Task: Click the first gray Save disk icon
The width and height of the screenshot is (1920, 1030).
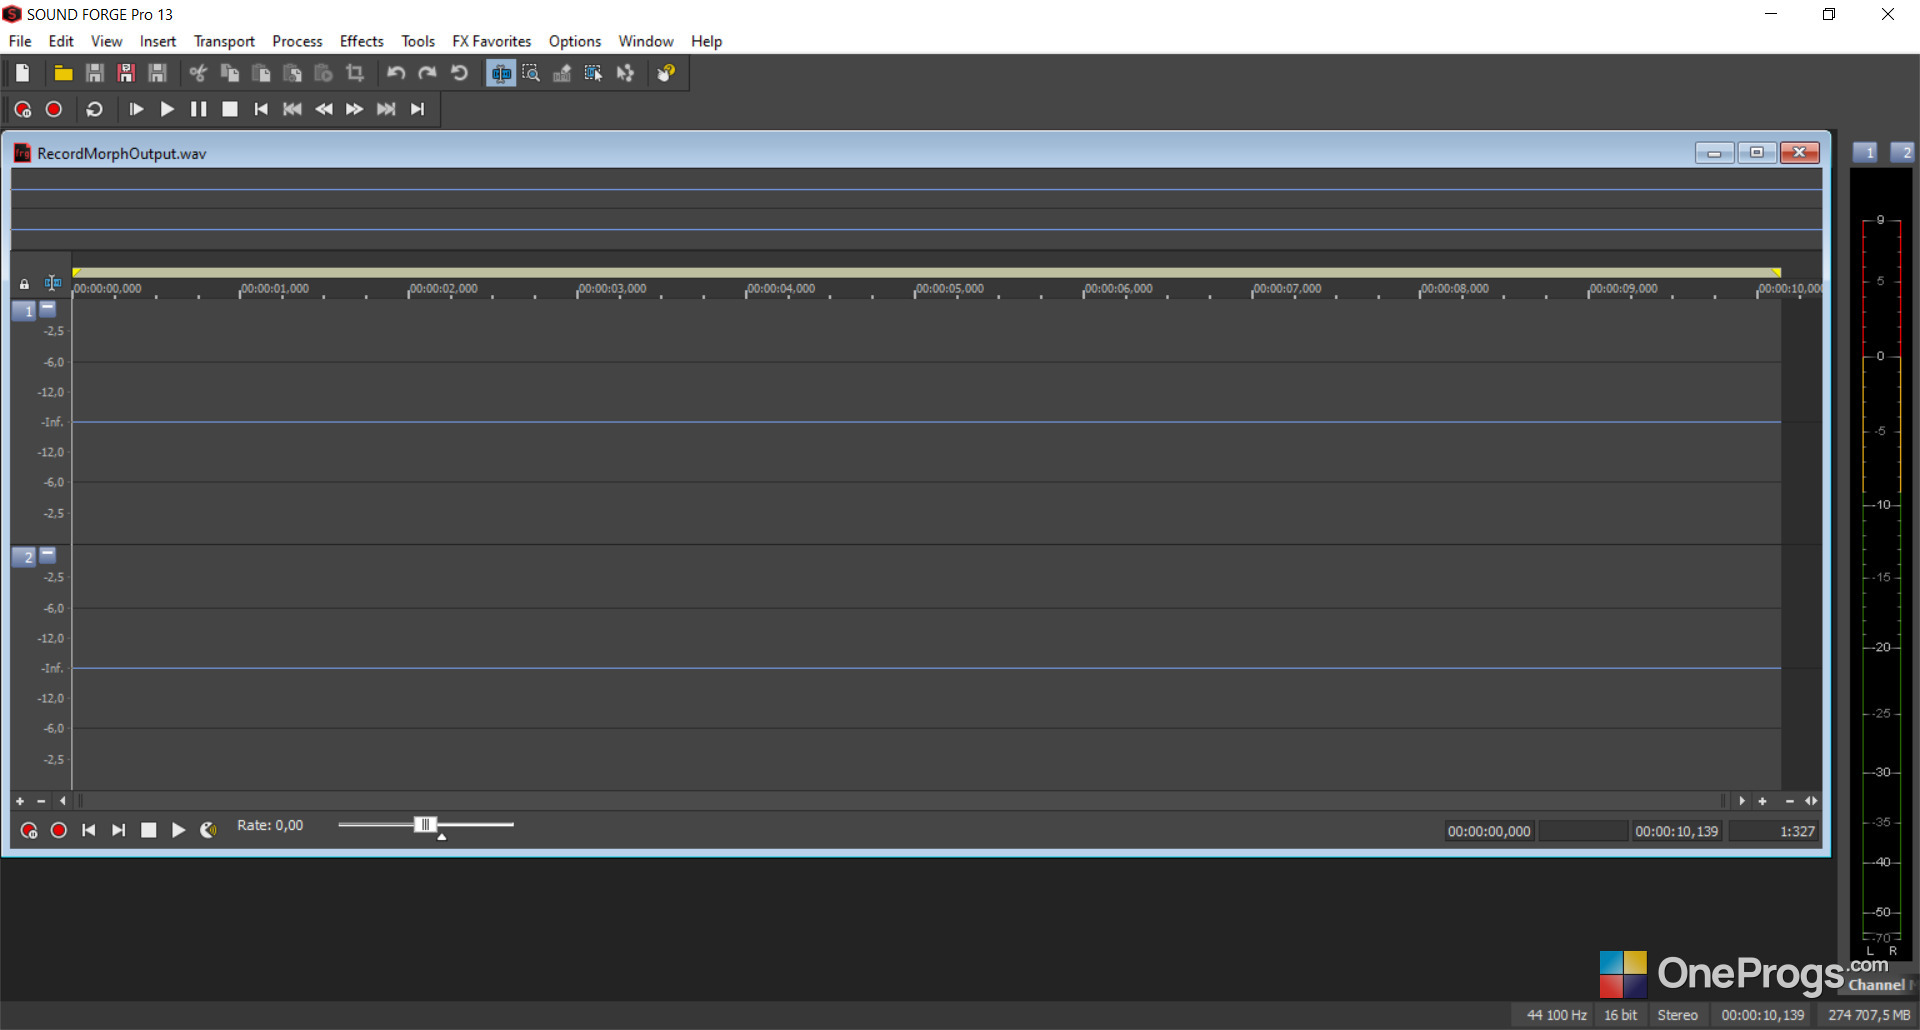Action: point(95,73)
